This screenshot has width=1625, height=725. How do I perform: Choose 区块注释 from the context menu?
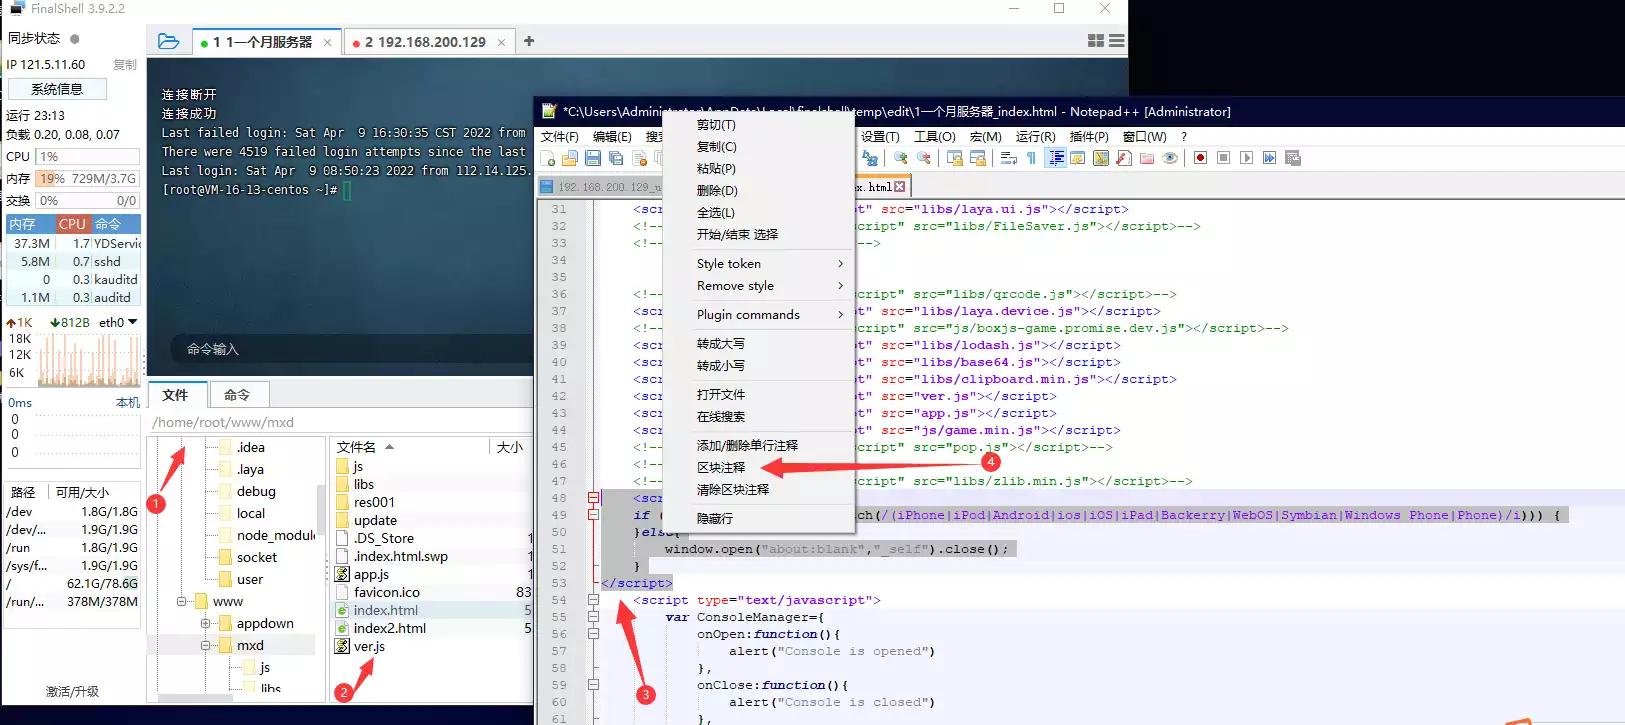[721, 468]
